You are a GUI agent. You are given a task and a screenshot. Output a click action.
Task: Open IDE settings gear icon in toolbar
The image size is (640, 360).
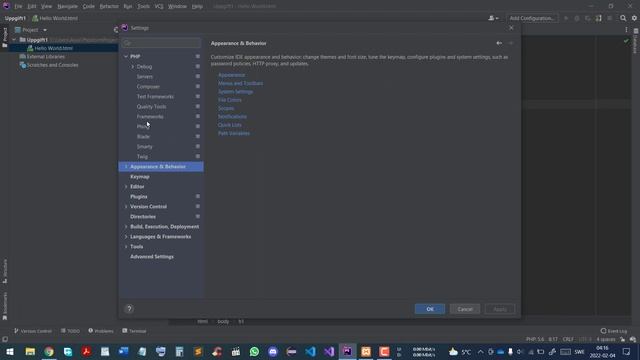[x=634, y=18]
